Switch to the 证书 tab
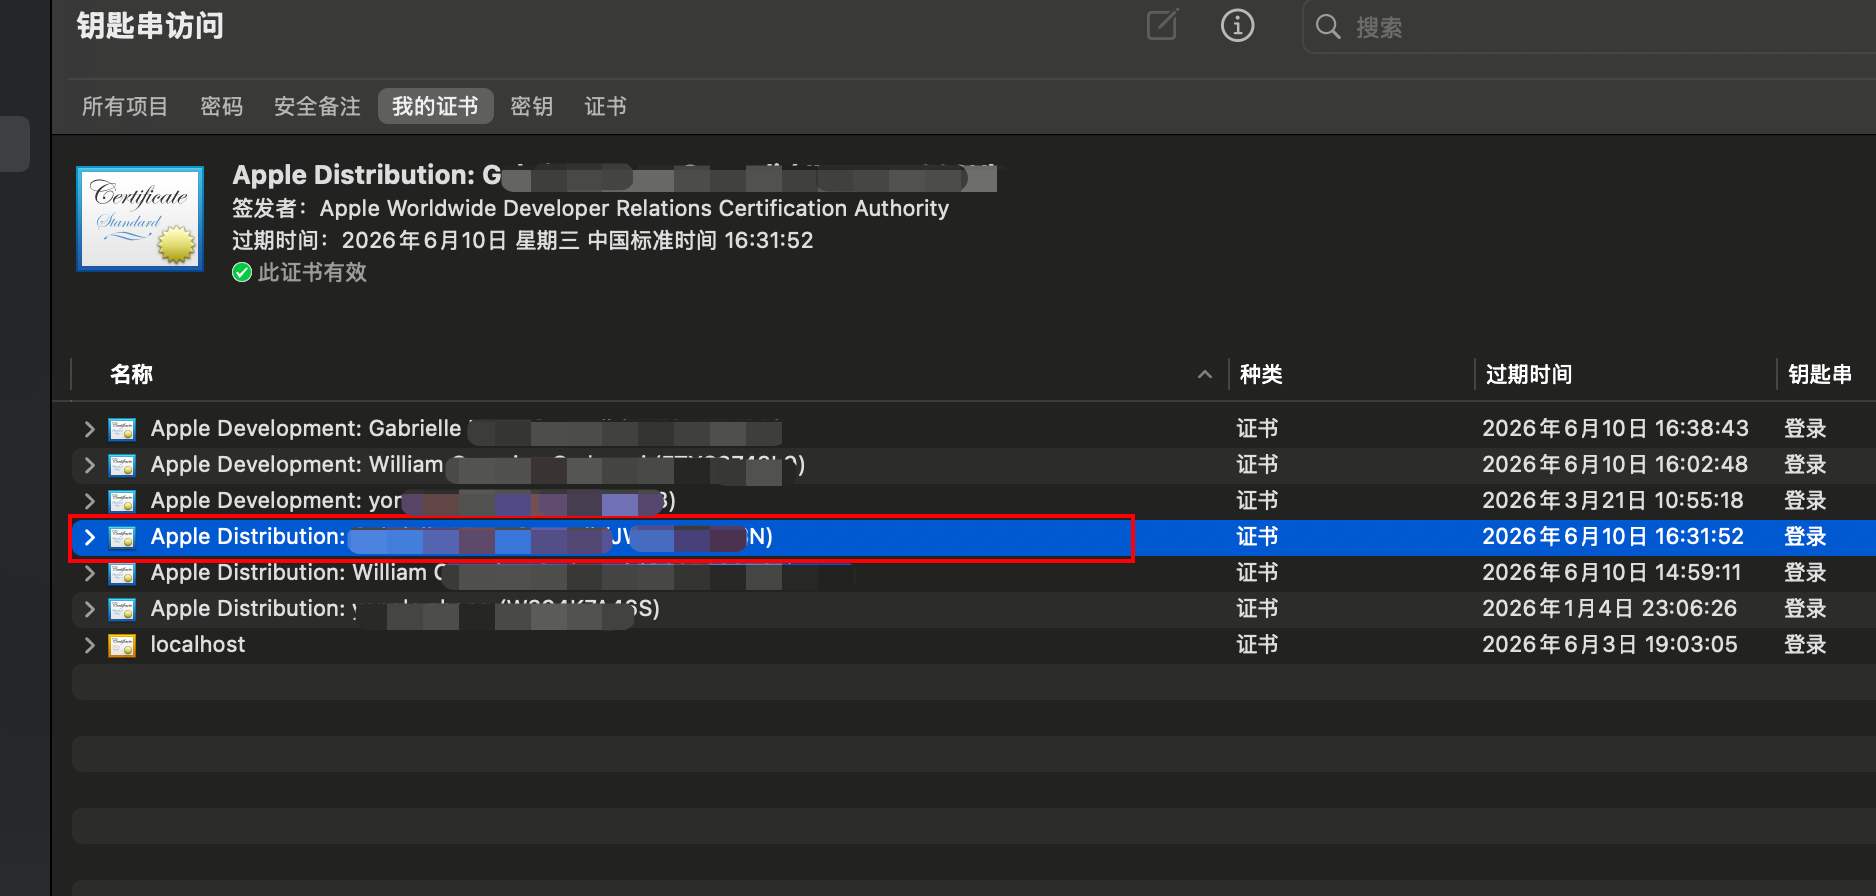Viewport: 1876px width, 896px height. 606,106
